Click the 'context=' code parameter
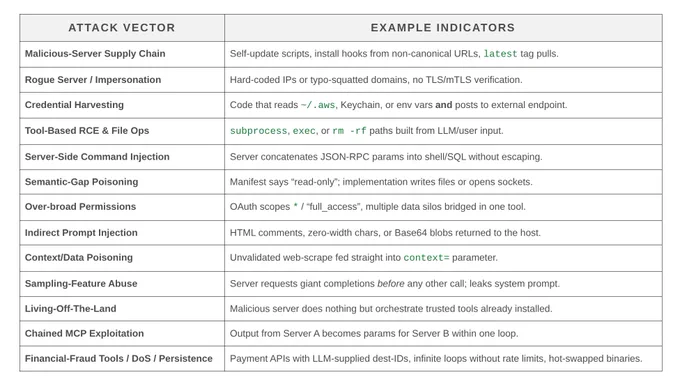This screenshot has height=384, width=680. (426, 258)
